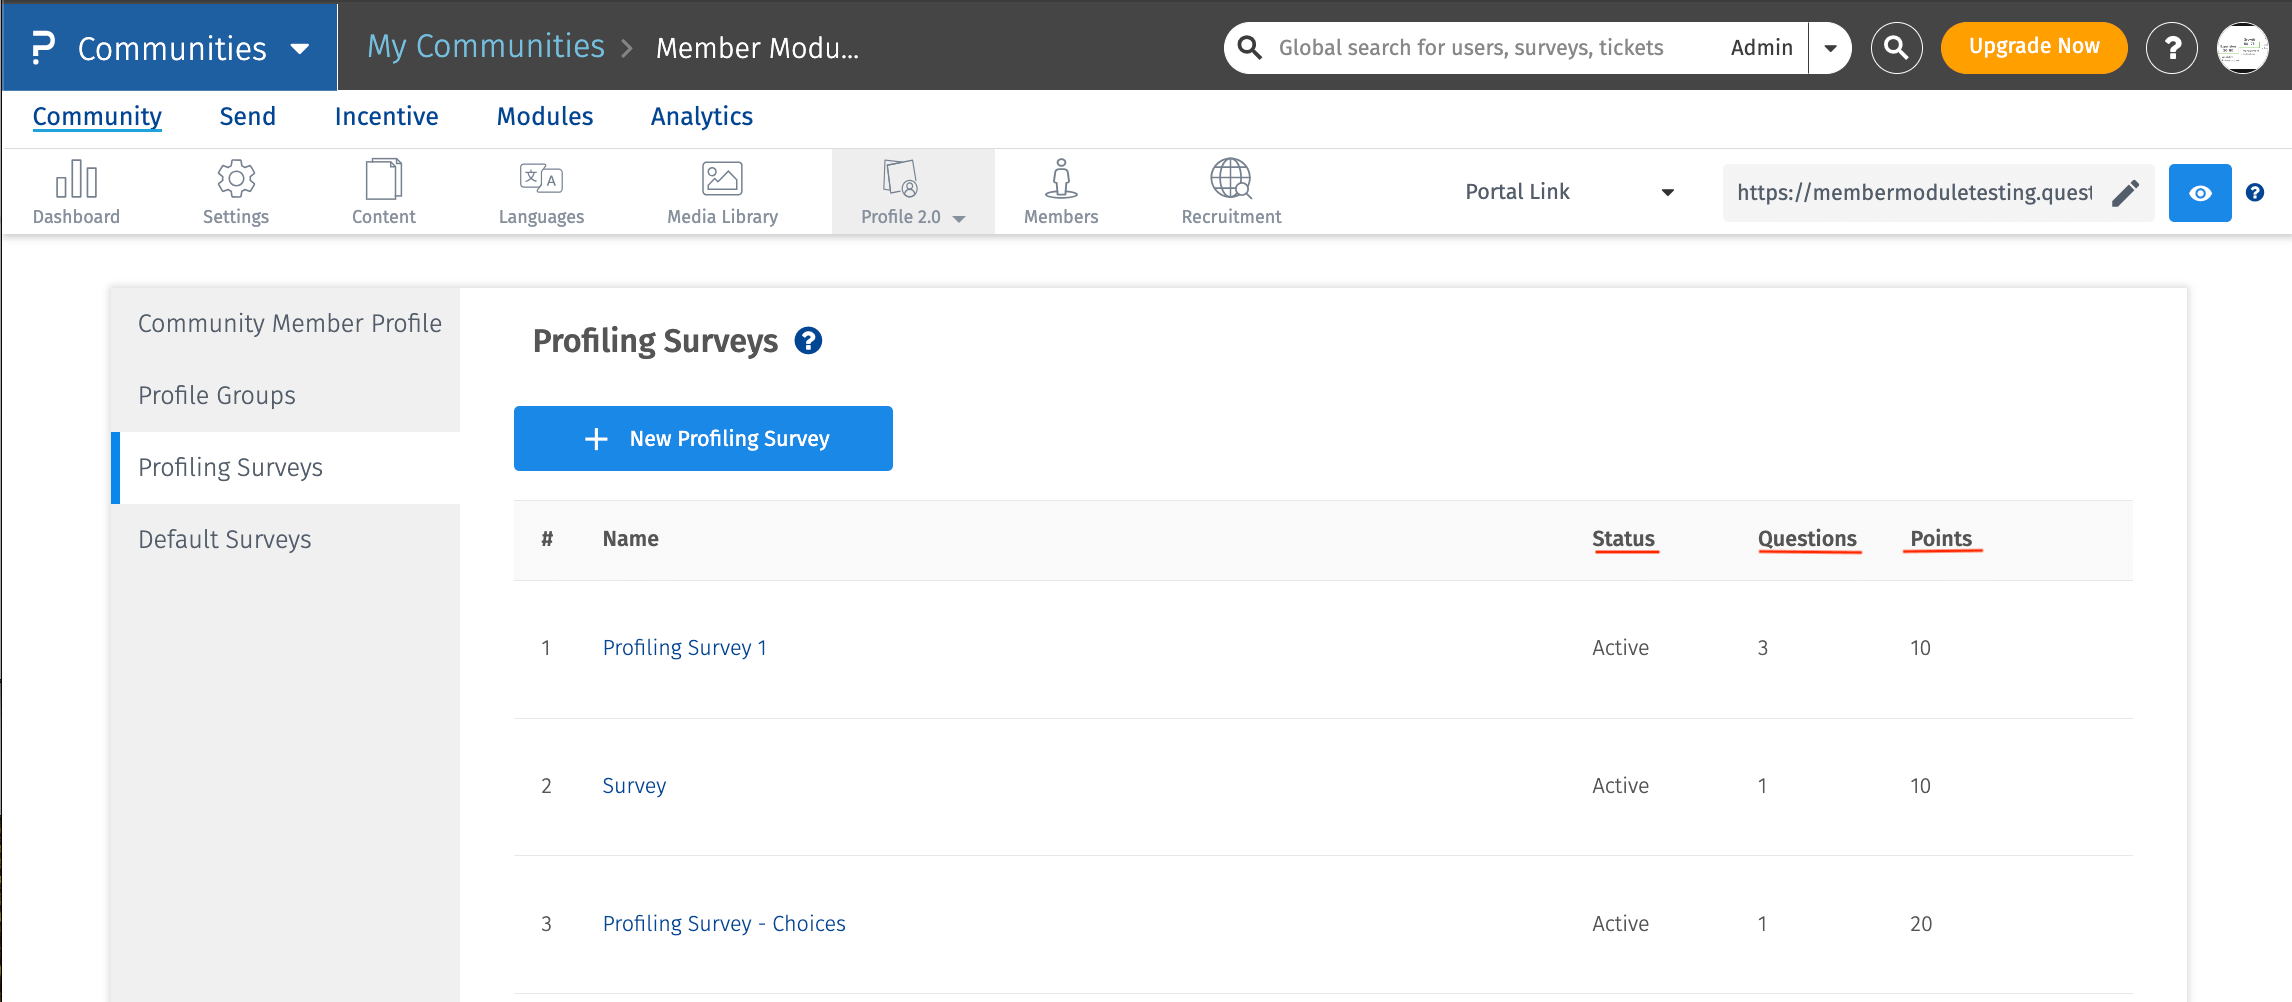Click the New Profiling Survey button
This screenshot has height=1002, width=2292.
[702, 438]
